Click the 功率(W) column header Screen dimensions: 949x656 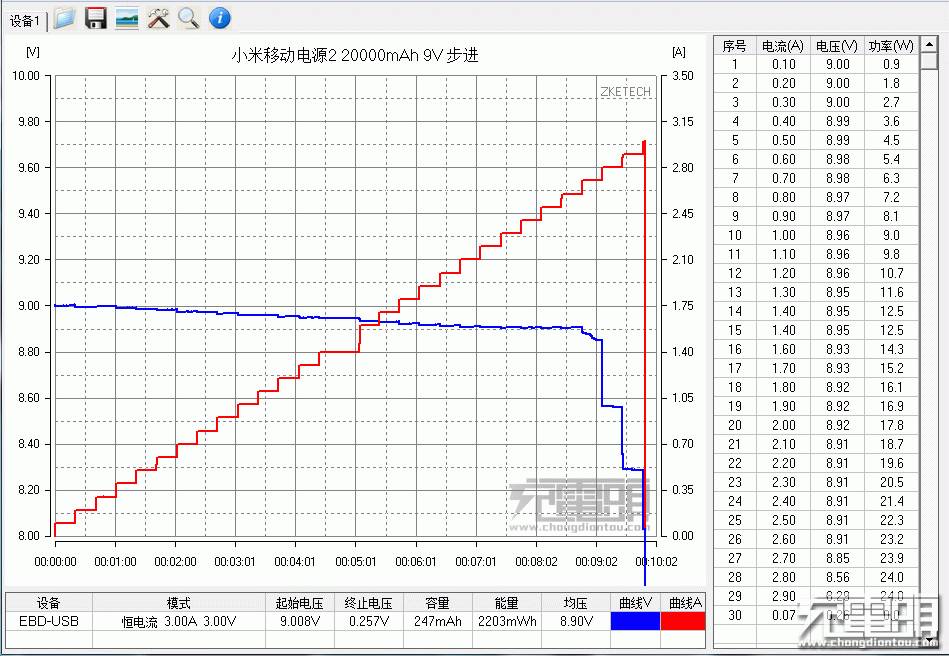(891, 46)
